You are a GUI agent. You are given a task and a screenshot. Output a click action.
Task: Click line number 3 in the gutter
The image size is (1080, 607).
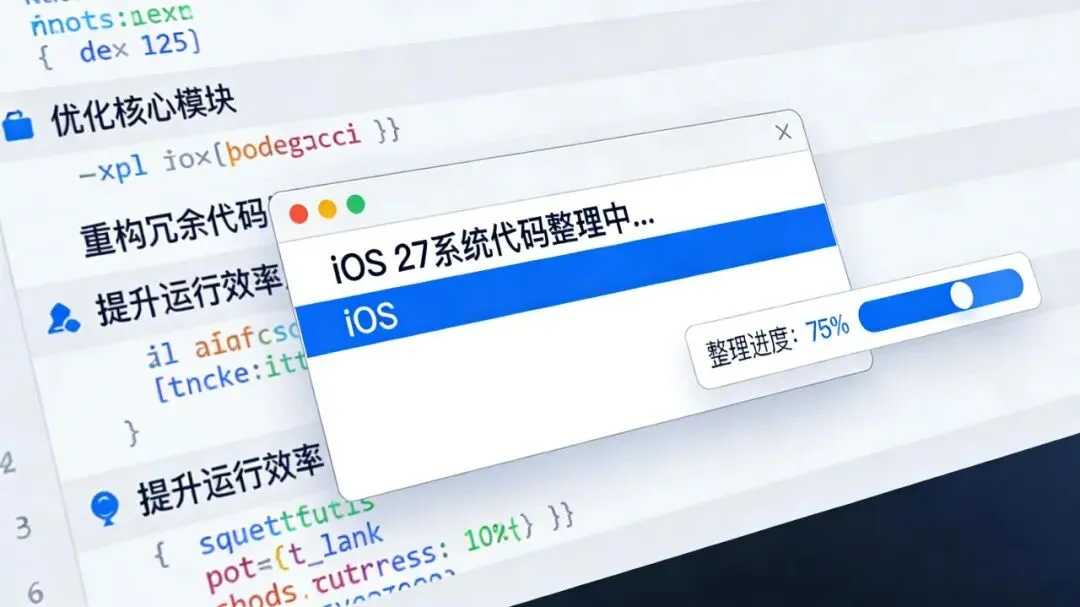click(23, 528)
